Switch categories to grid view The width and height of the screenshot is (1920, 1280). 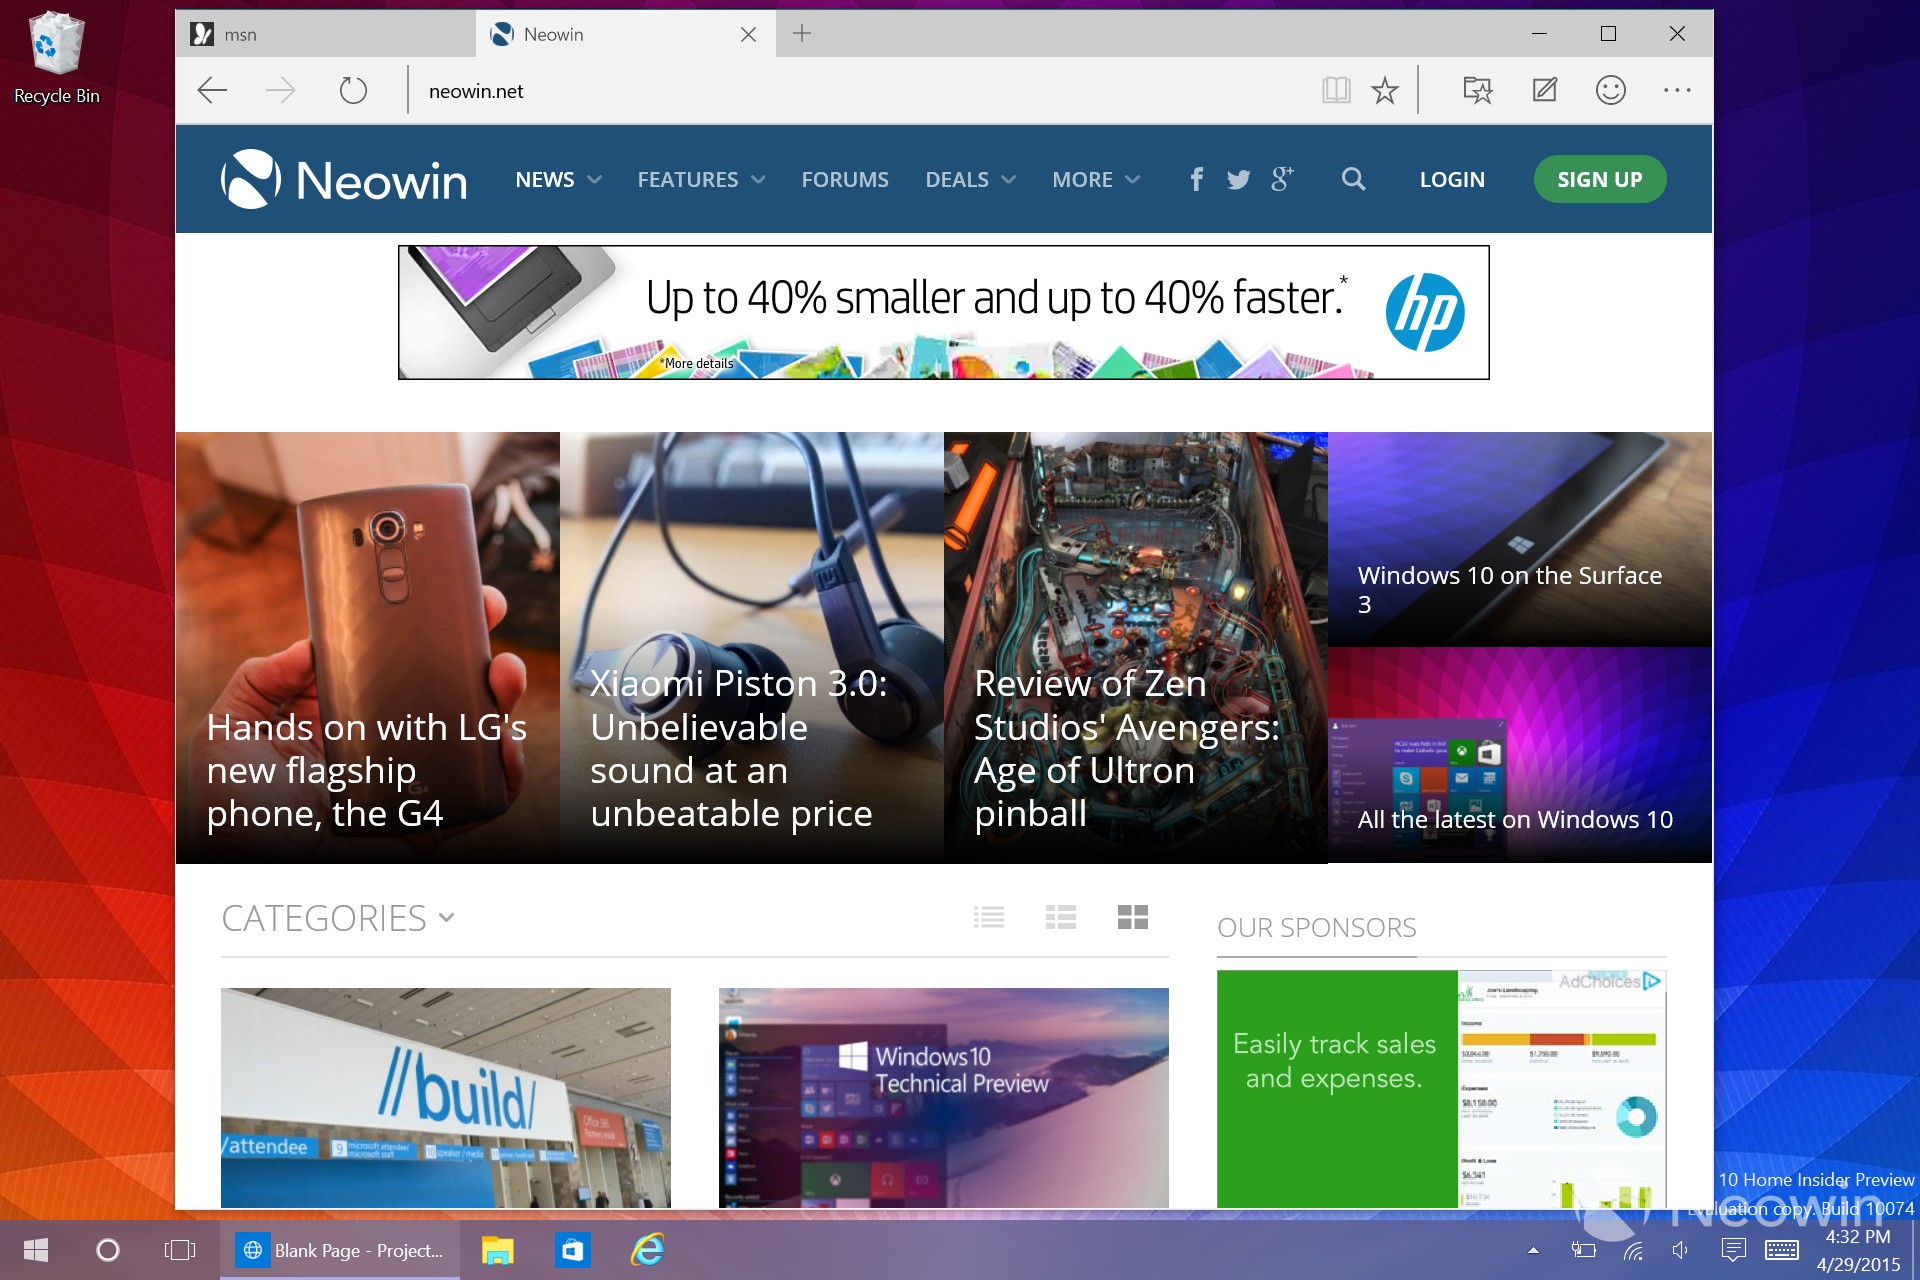tap(1133, 917)
